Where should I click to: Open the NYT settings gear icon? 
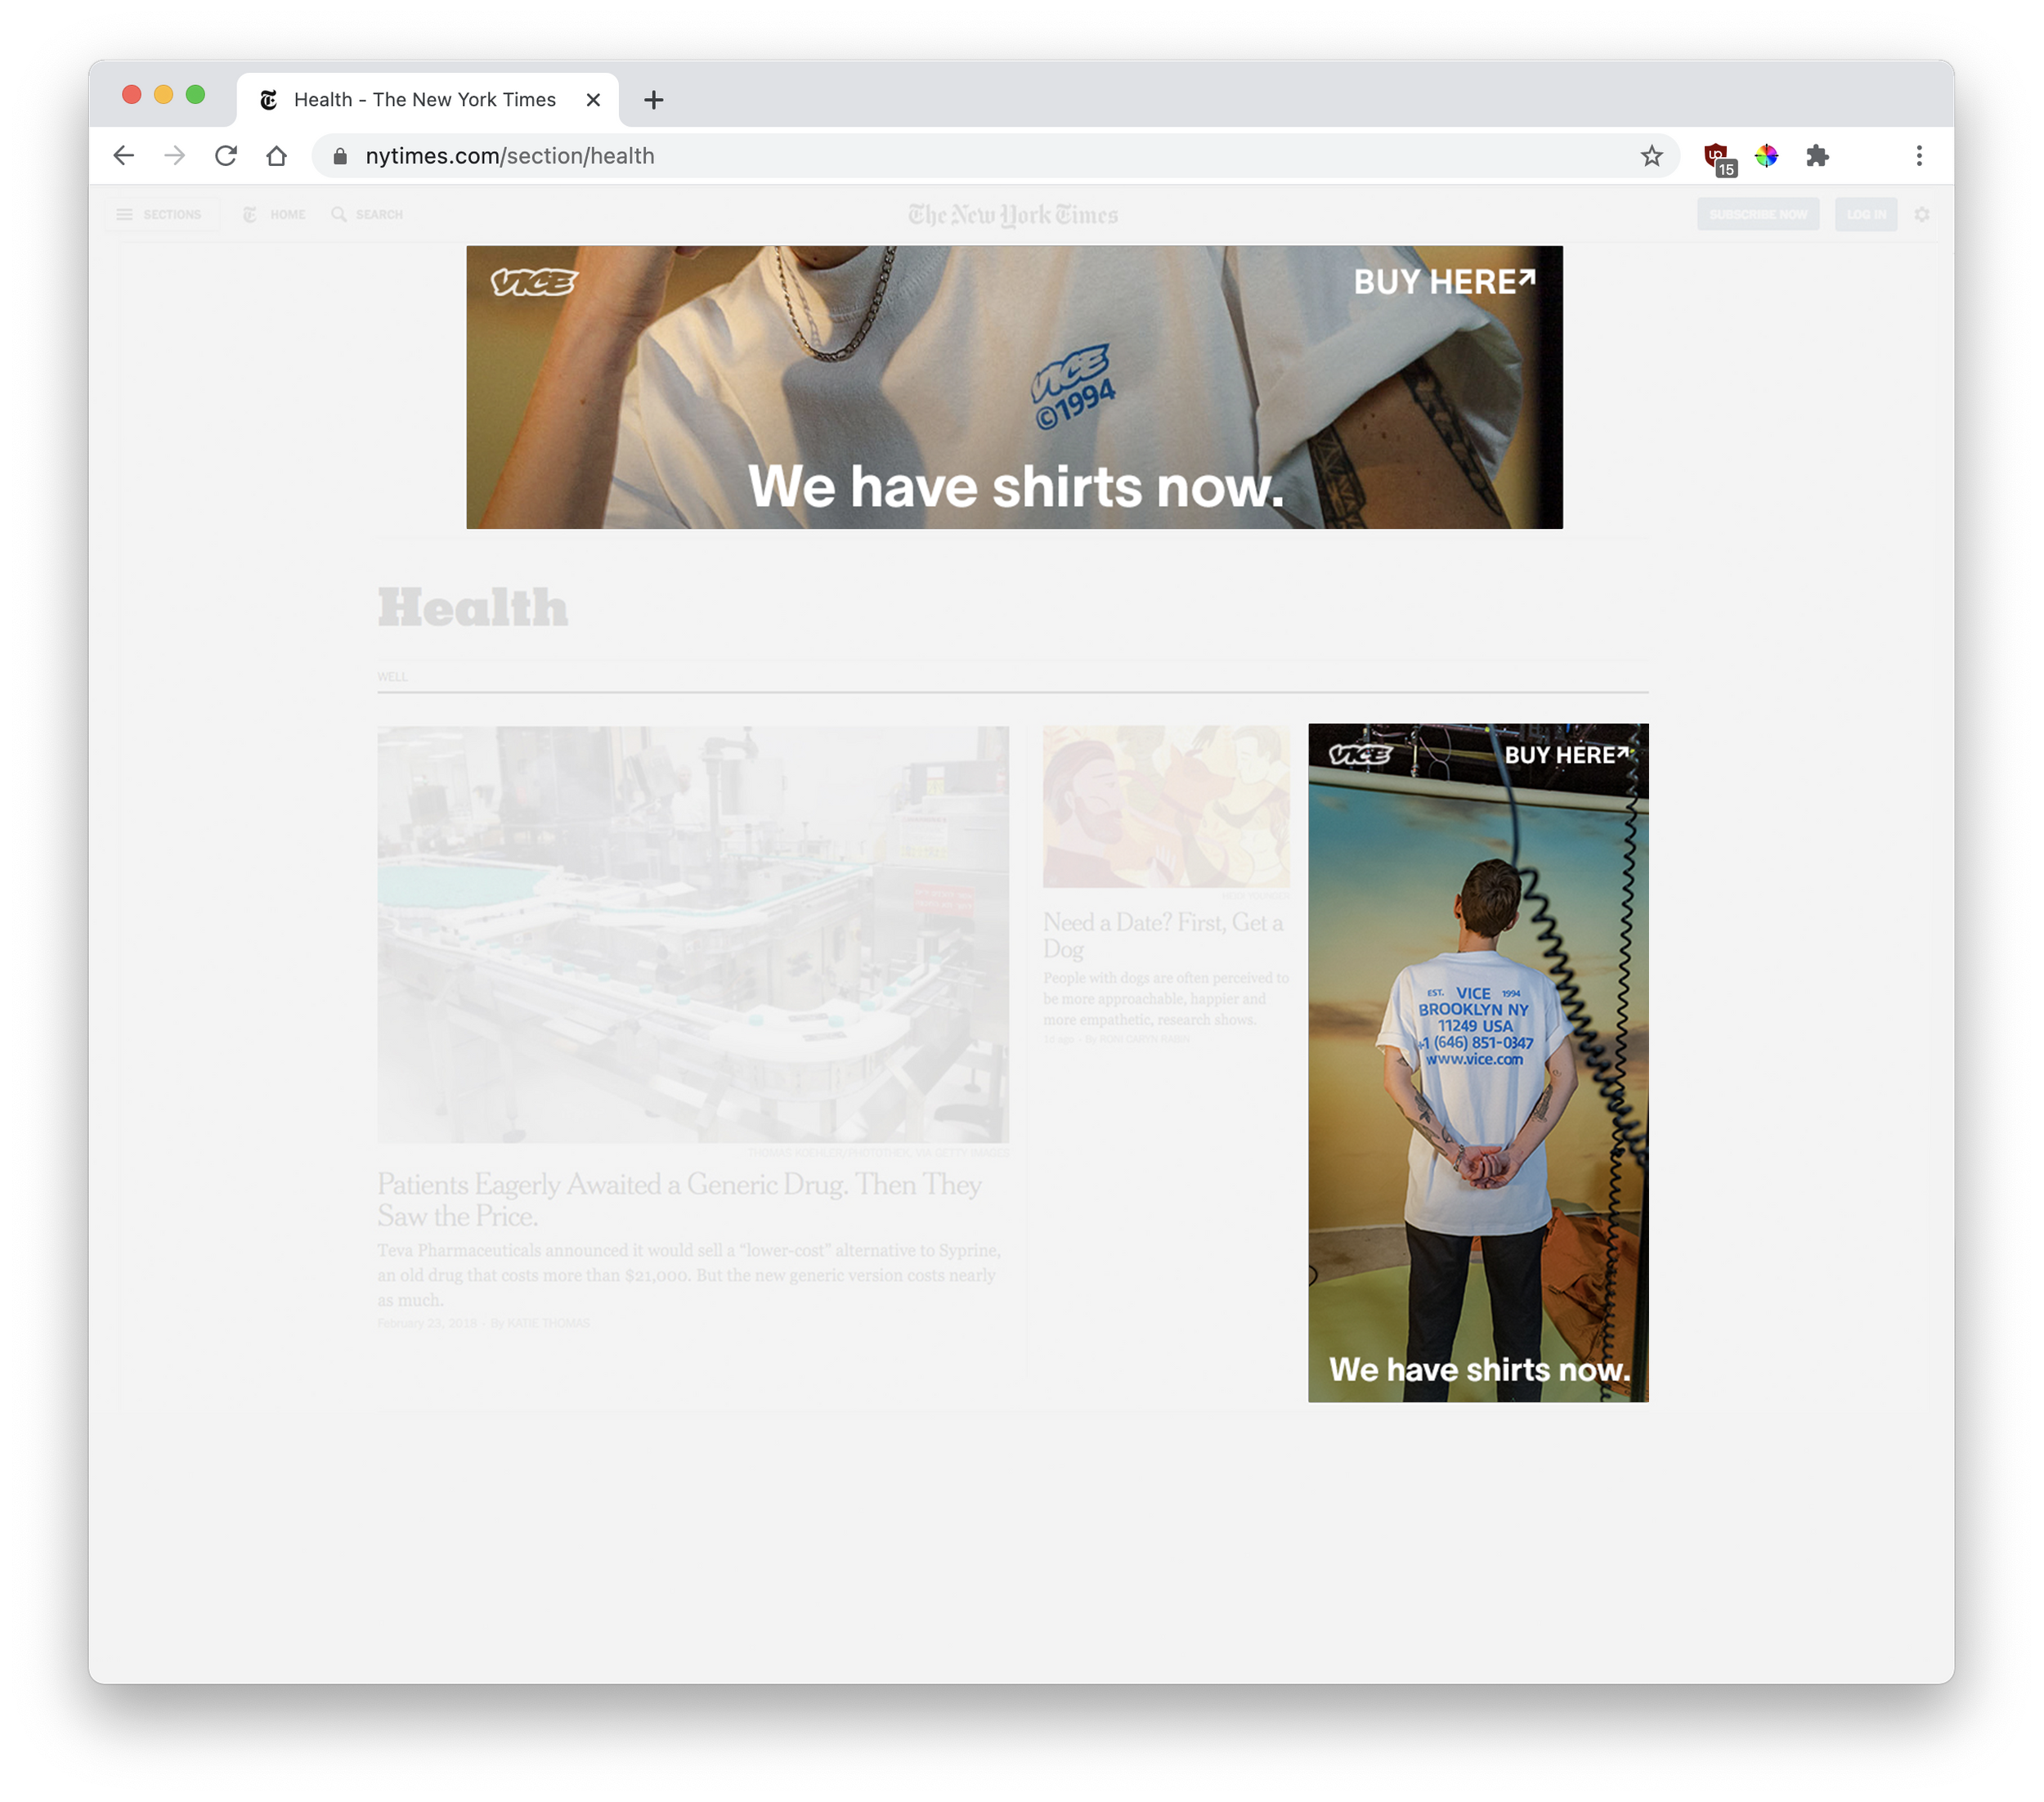pyautogui.click(x=1921, y=215)
